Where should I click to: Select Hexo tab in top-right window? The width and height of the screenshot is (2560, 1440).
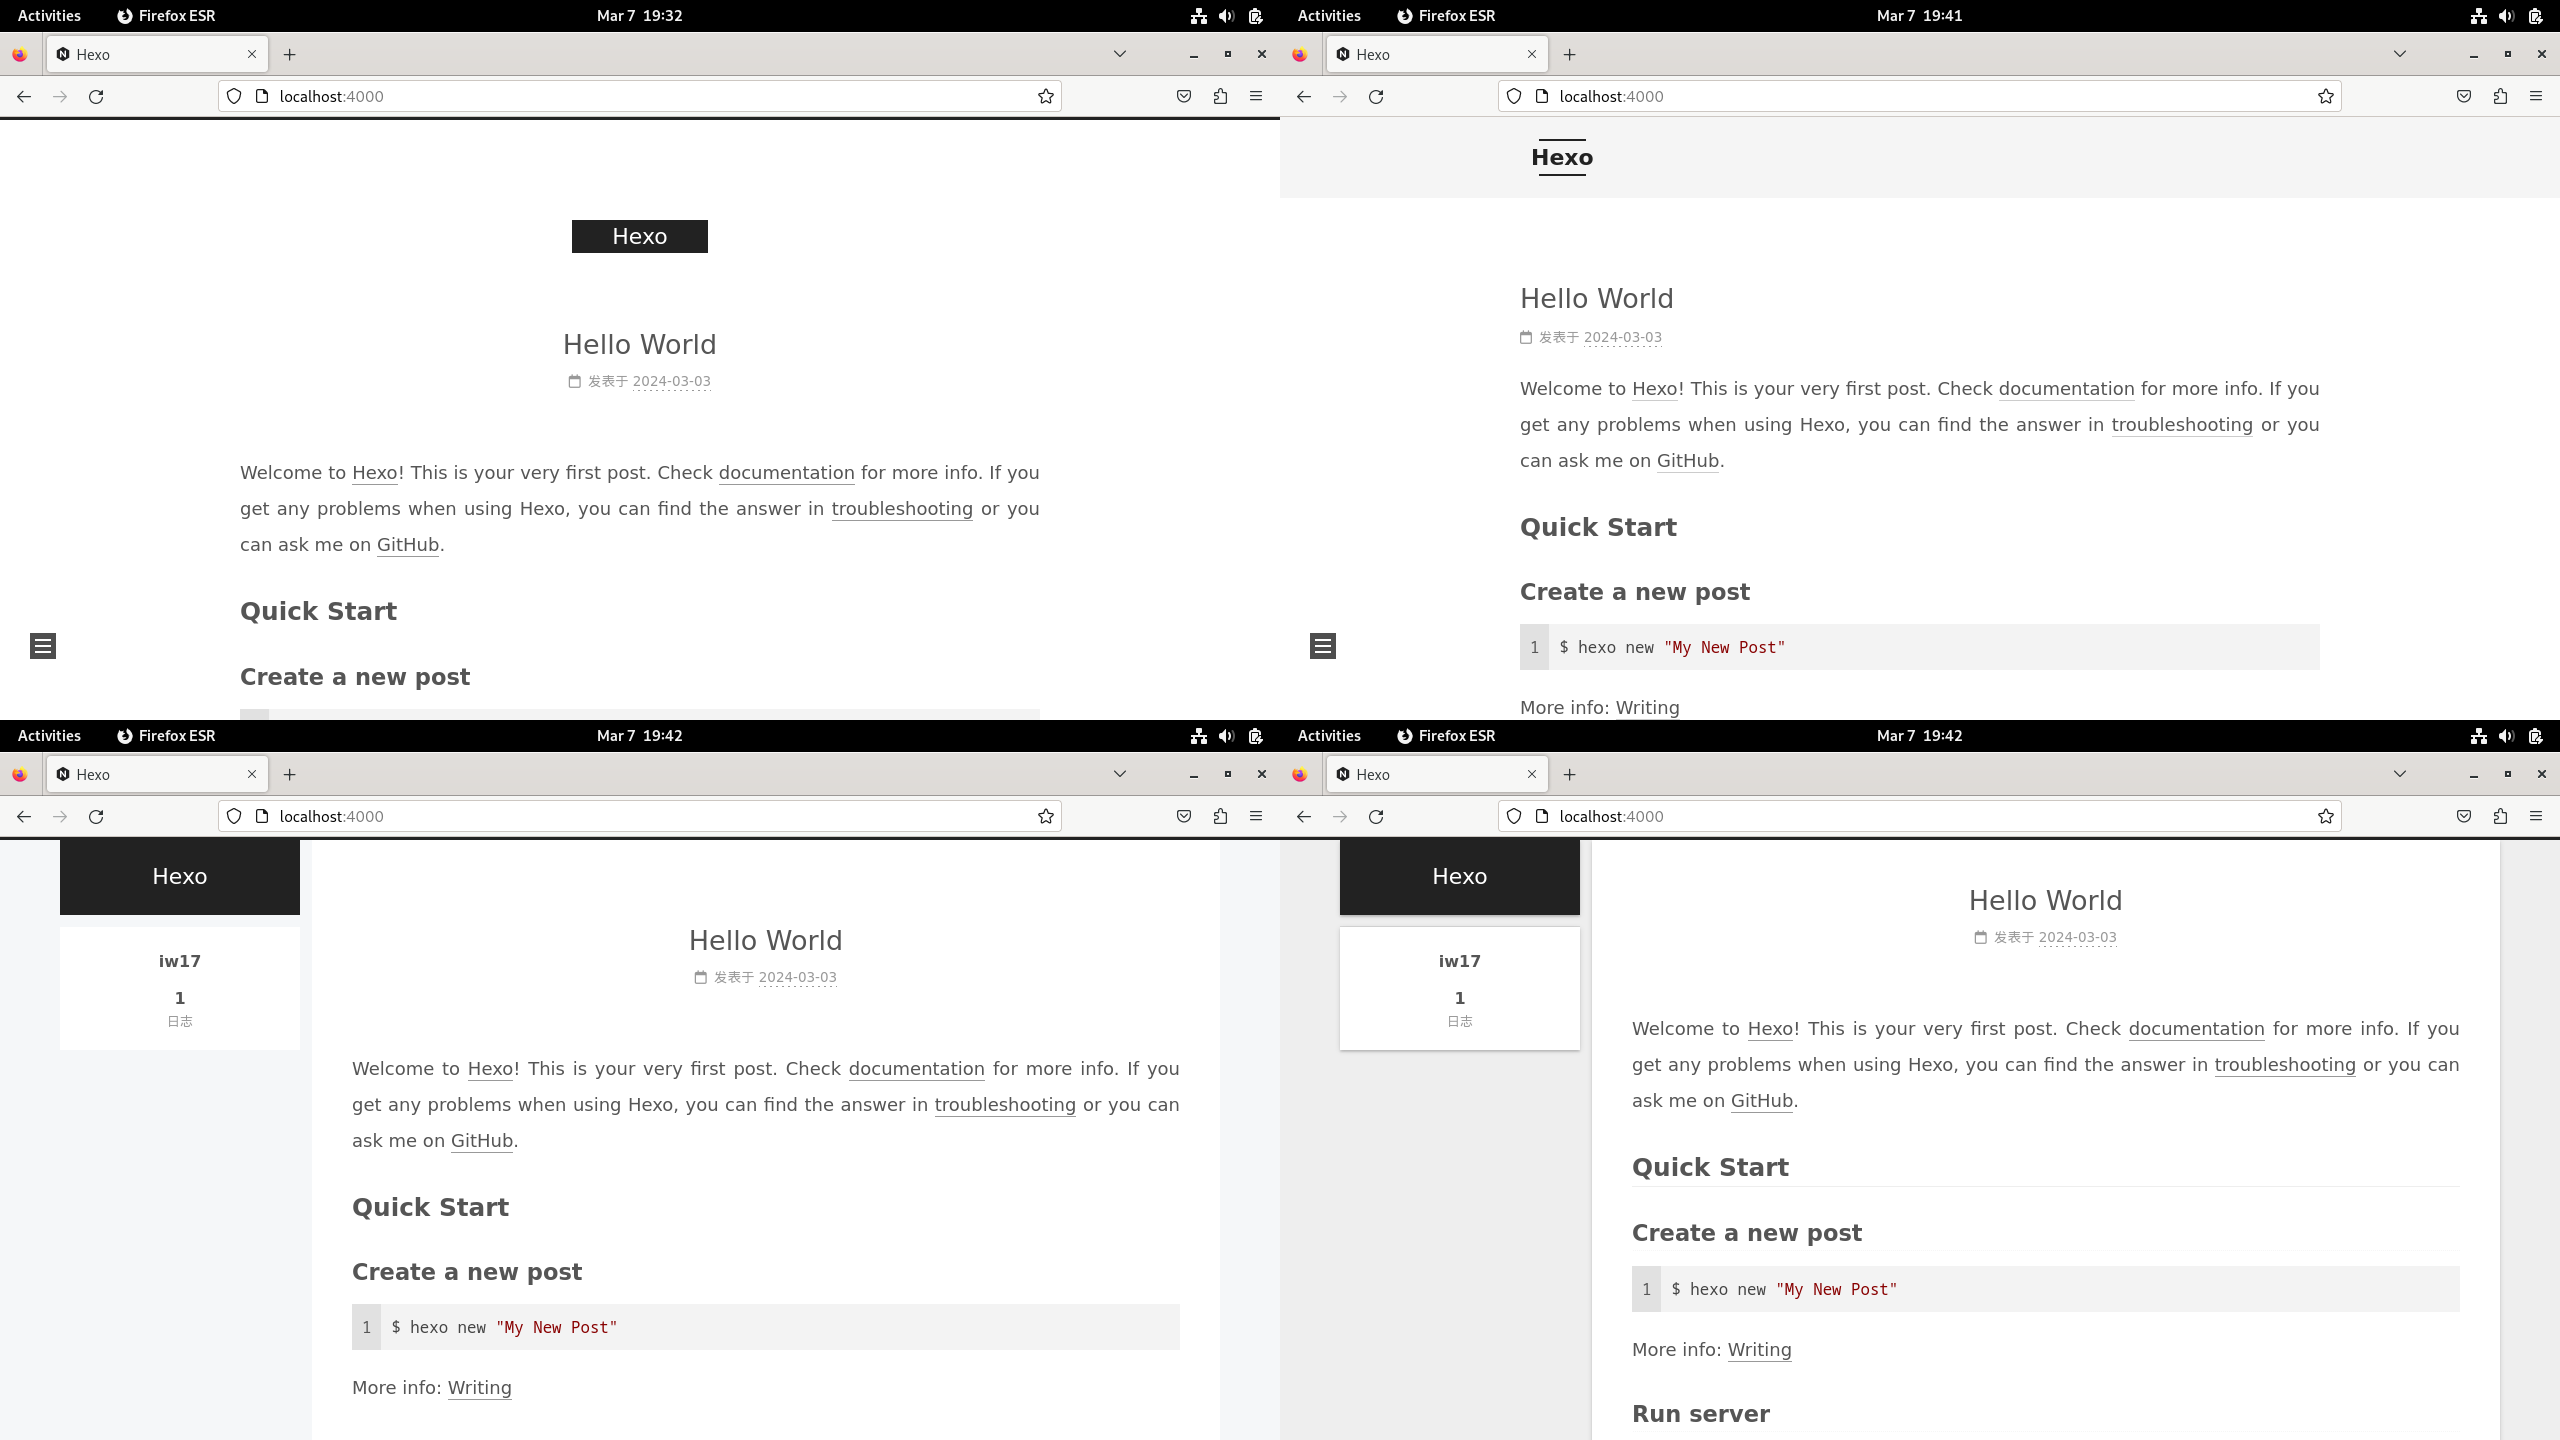[1437, 54]
